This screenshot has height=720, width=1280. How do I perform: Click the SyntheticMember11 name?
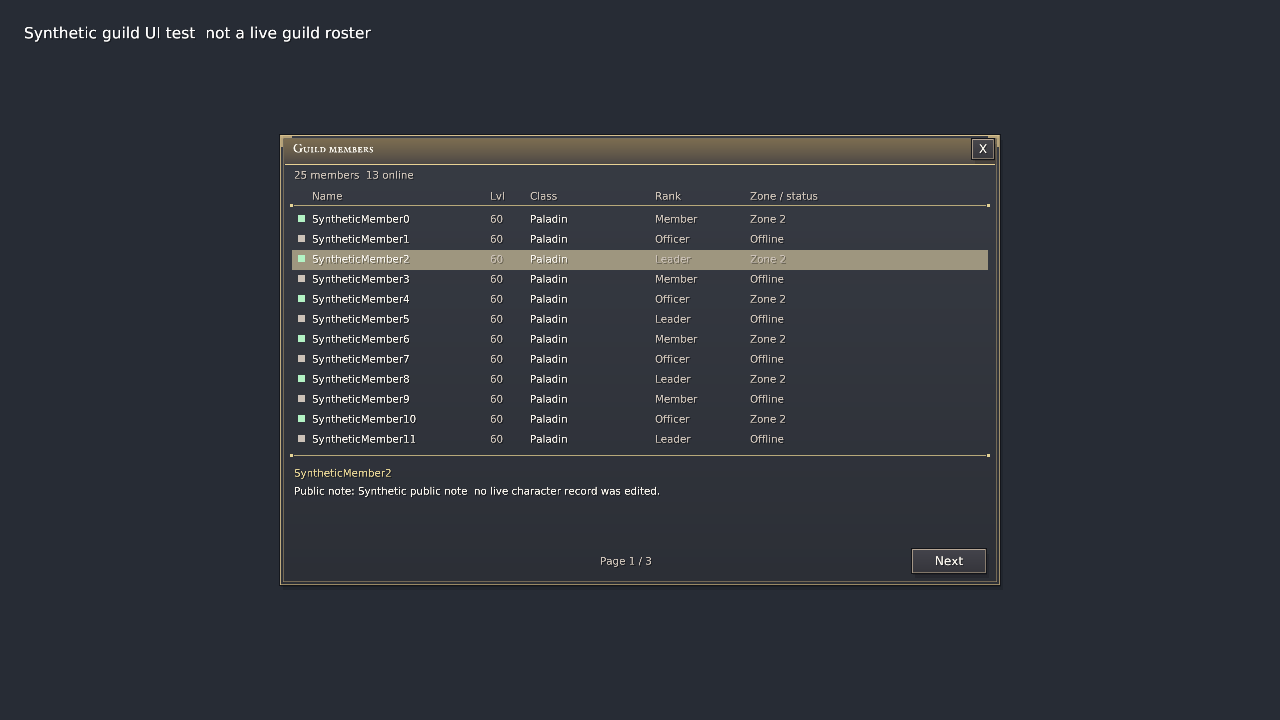tap(364, 439)
